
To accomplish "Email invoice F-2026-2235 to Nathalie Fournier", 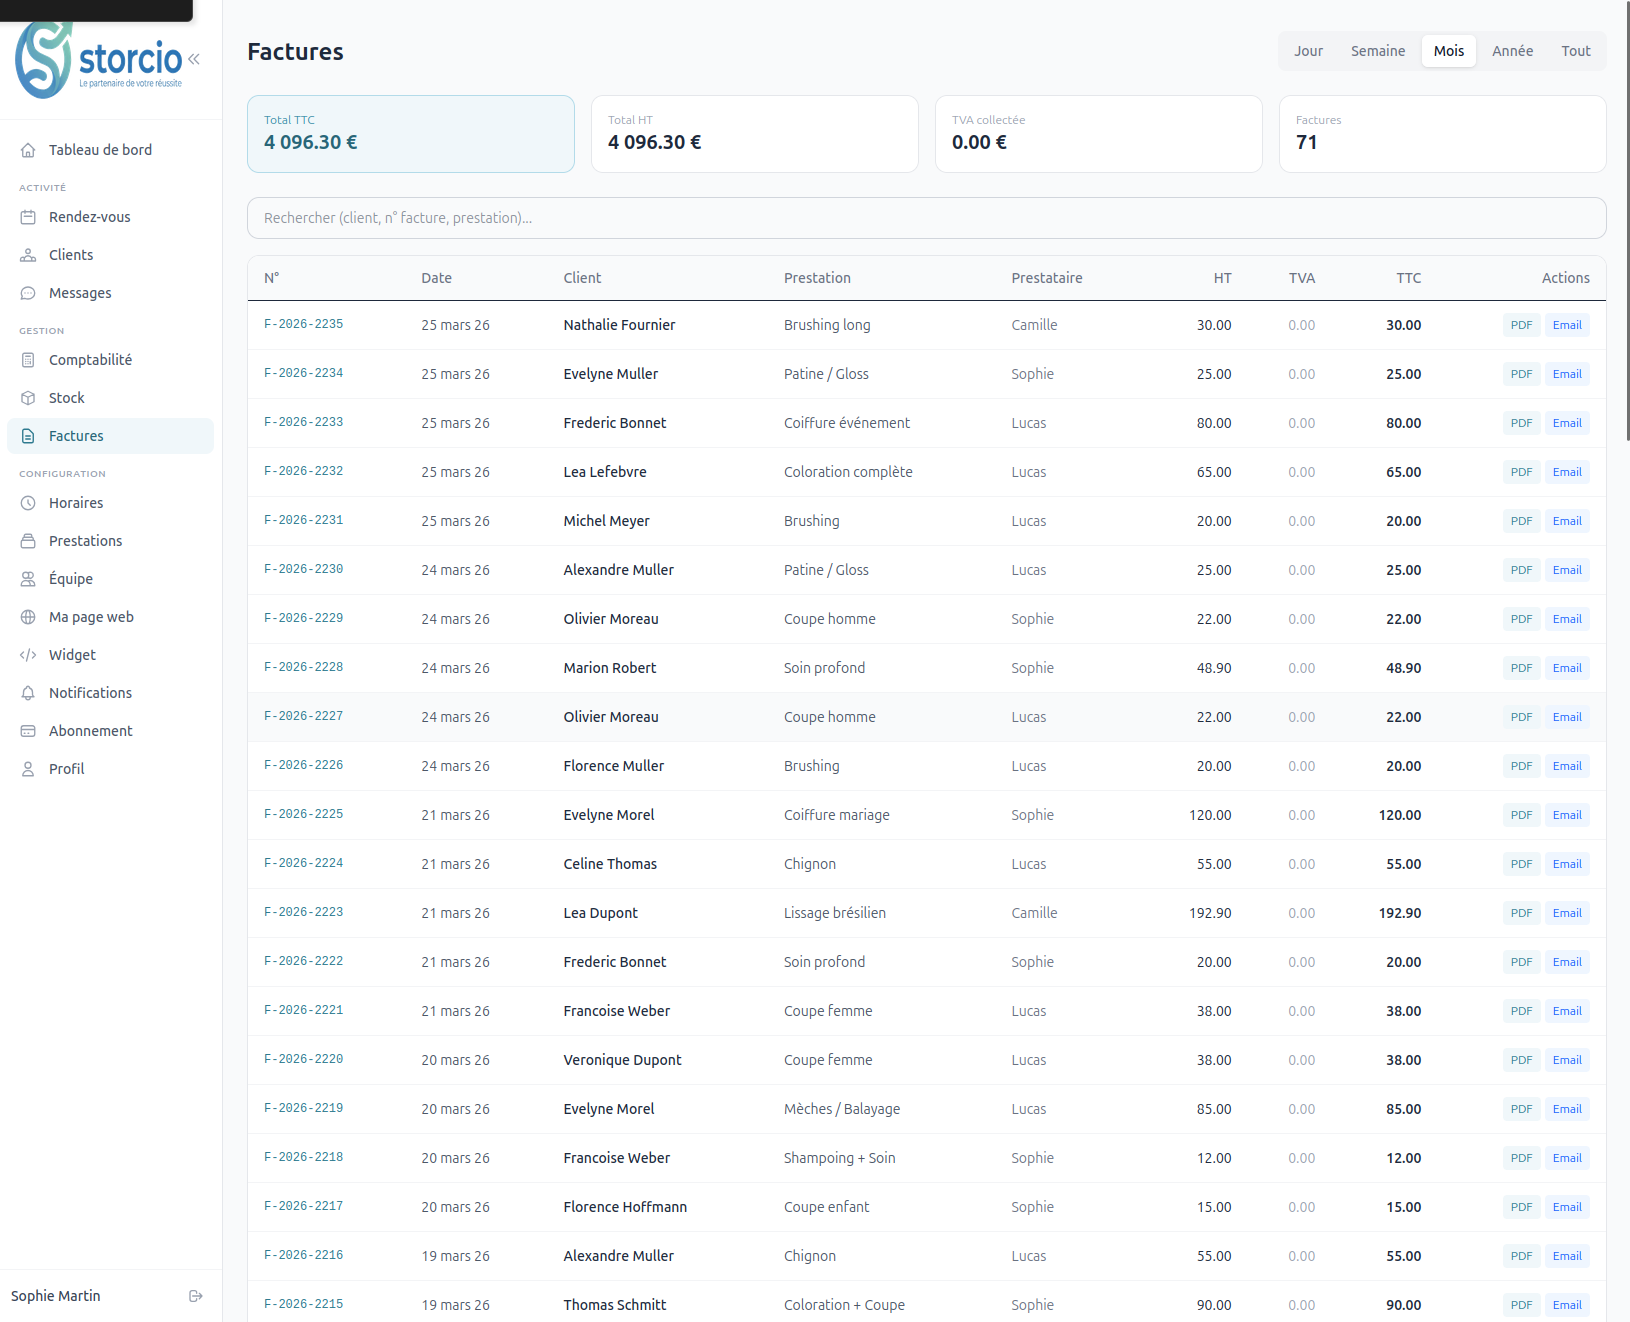I will (1567, 325).
